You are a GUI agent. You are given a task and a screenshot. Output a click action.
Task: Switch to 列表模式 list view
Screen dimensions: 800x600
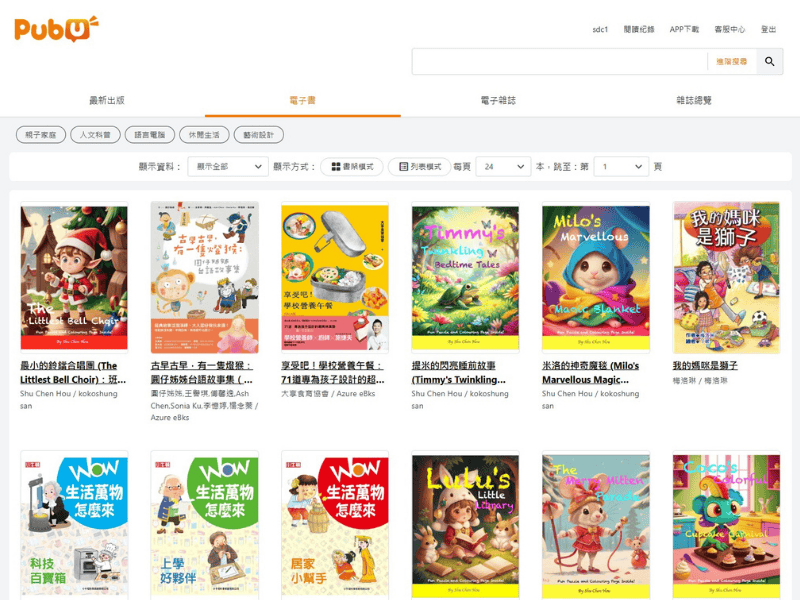[419, 167]
